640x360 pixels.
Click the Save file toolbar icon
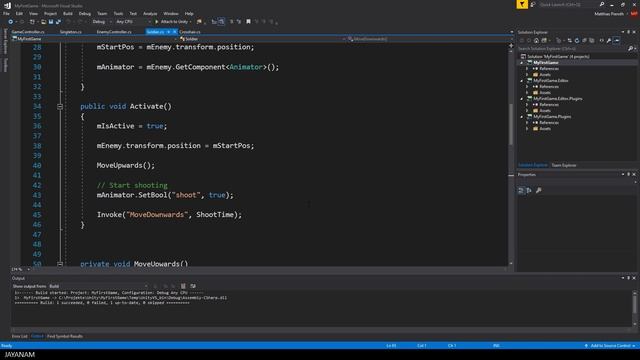coord(51,22)
